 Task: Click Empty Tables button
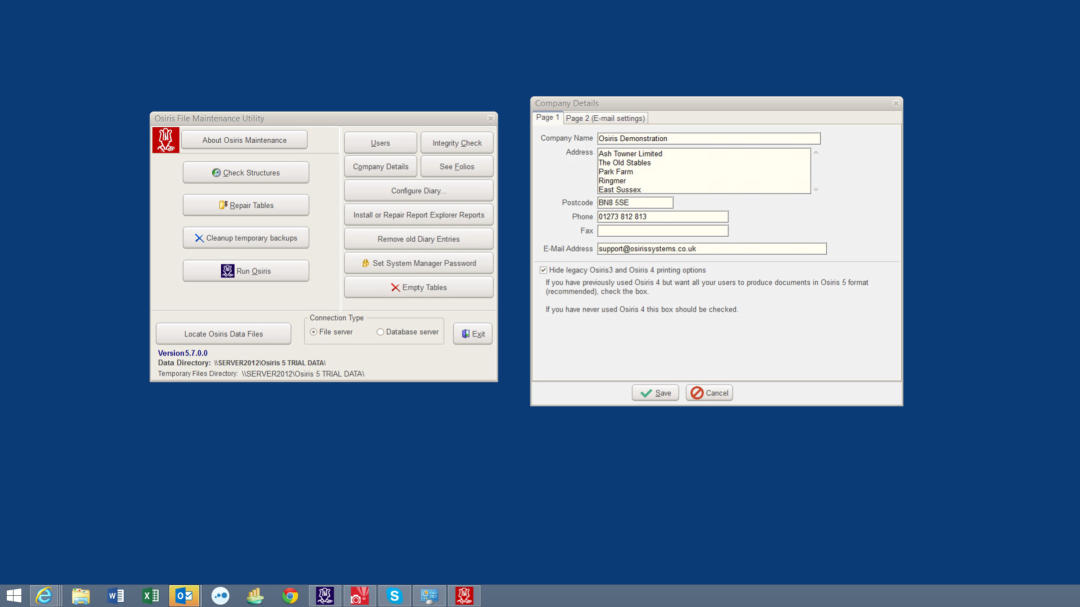pos(418,288)
